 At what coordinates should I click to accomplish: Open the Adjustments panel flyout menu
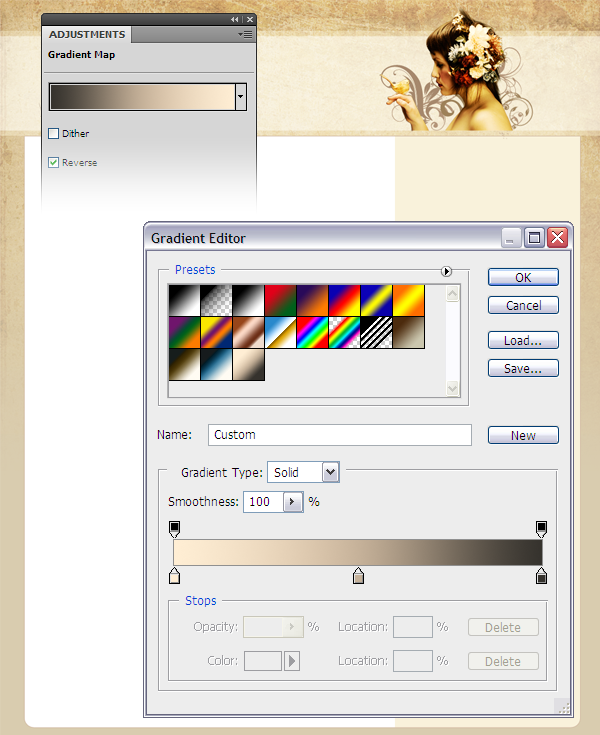tap(245, 34)
